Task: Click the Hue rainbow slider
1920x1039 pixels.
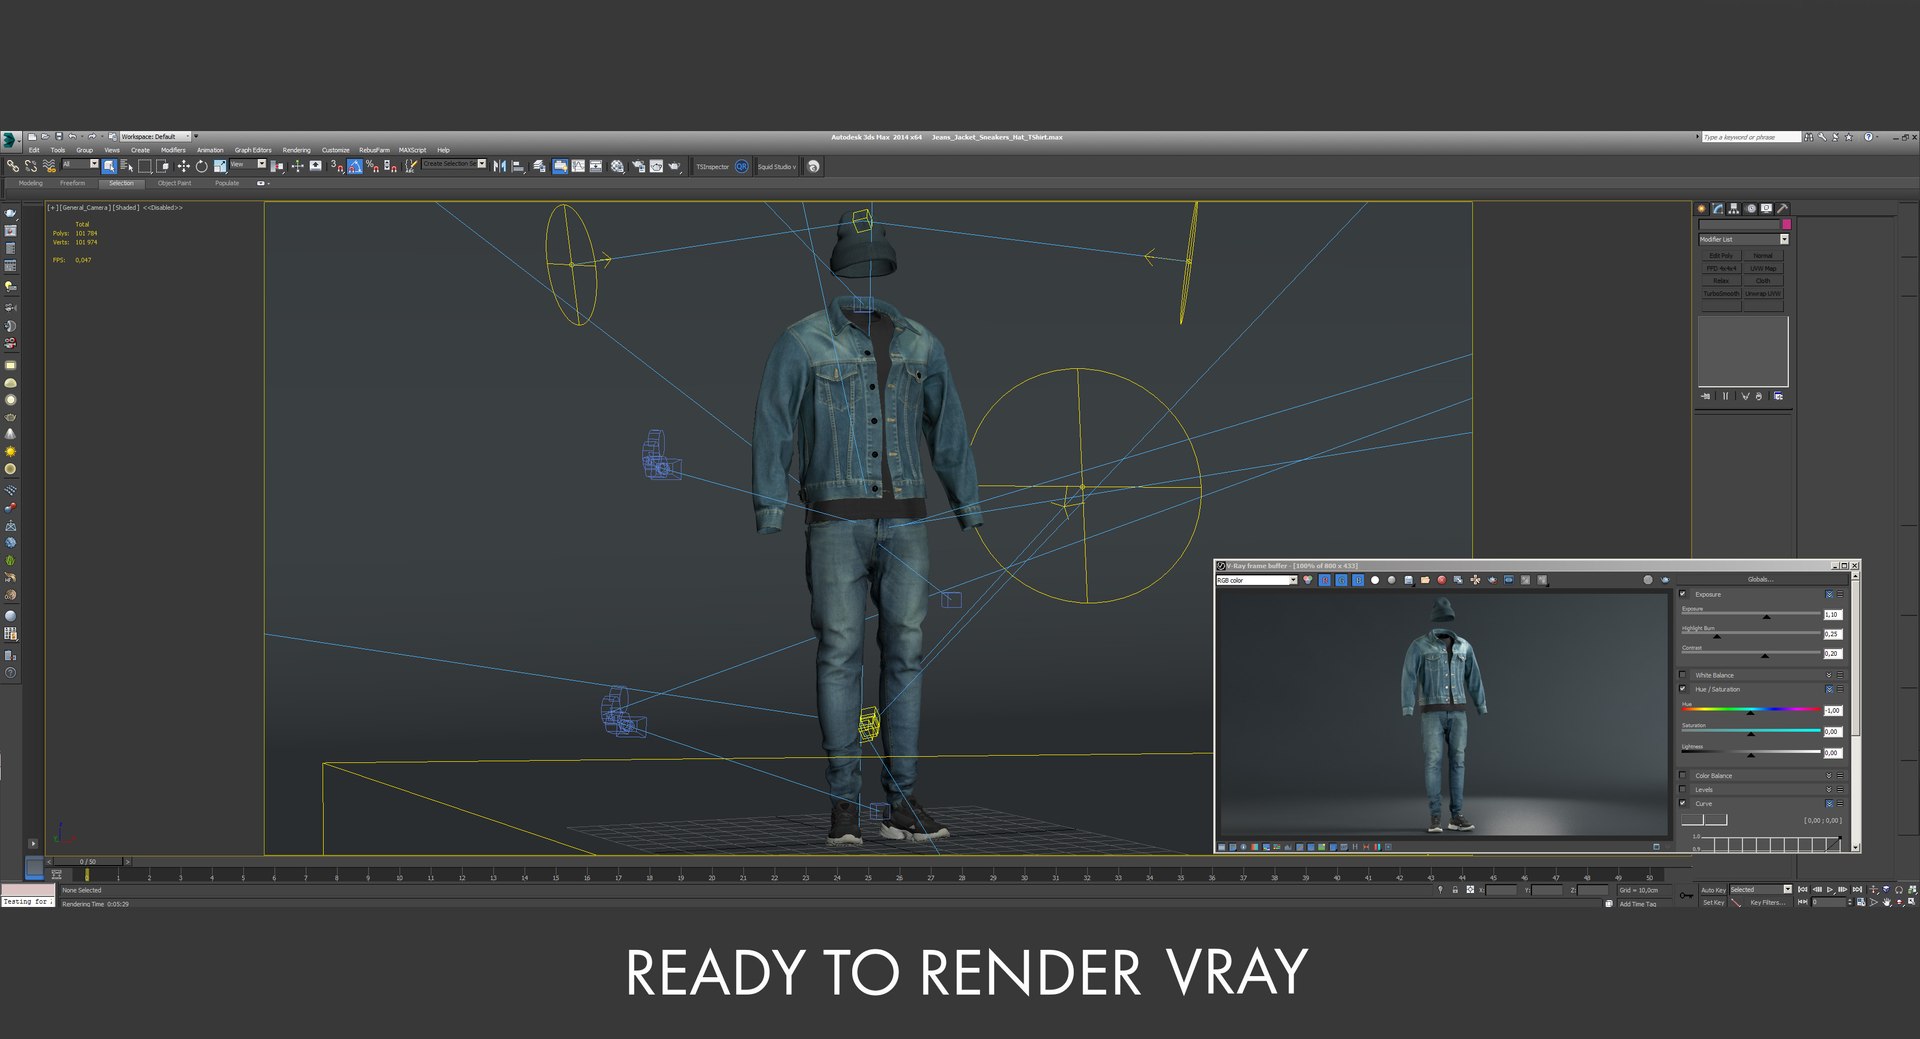Action: pos(1750,709)
